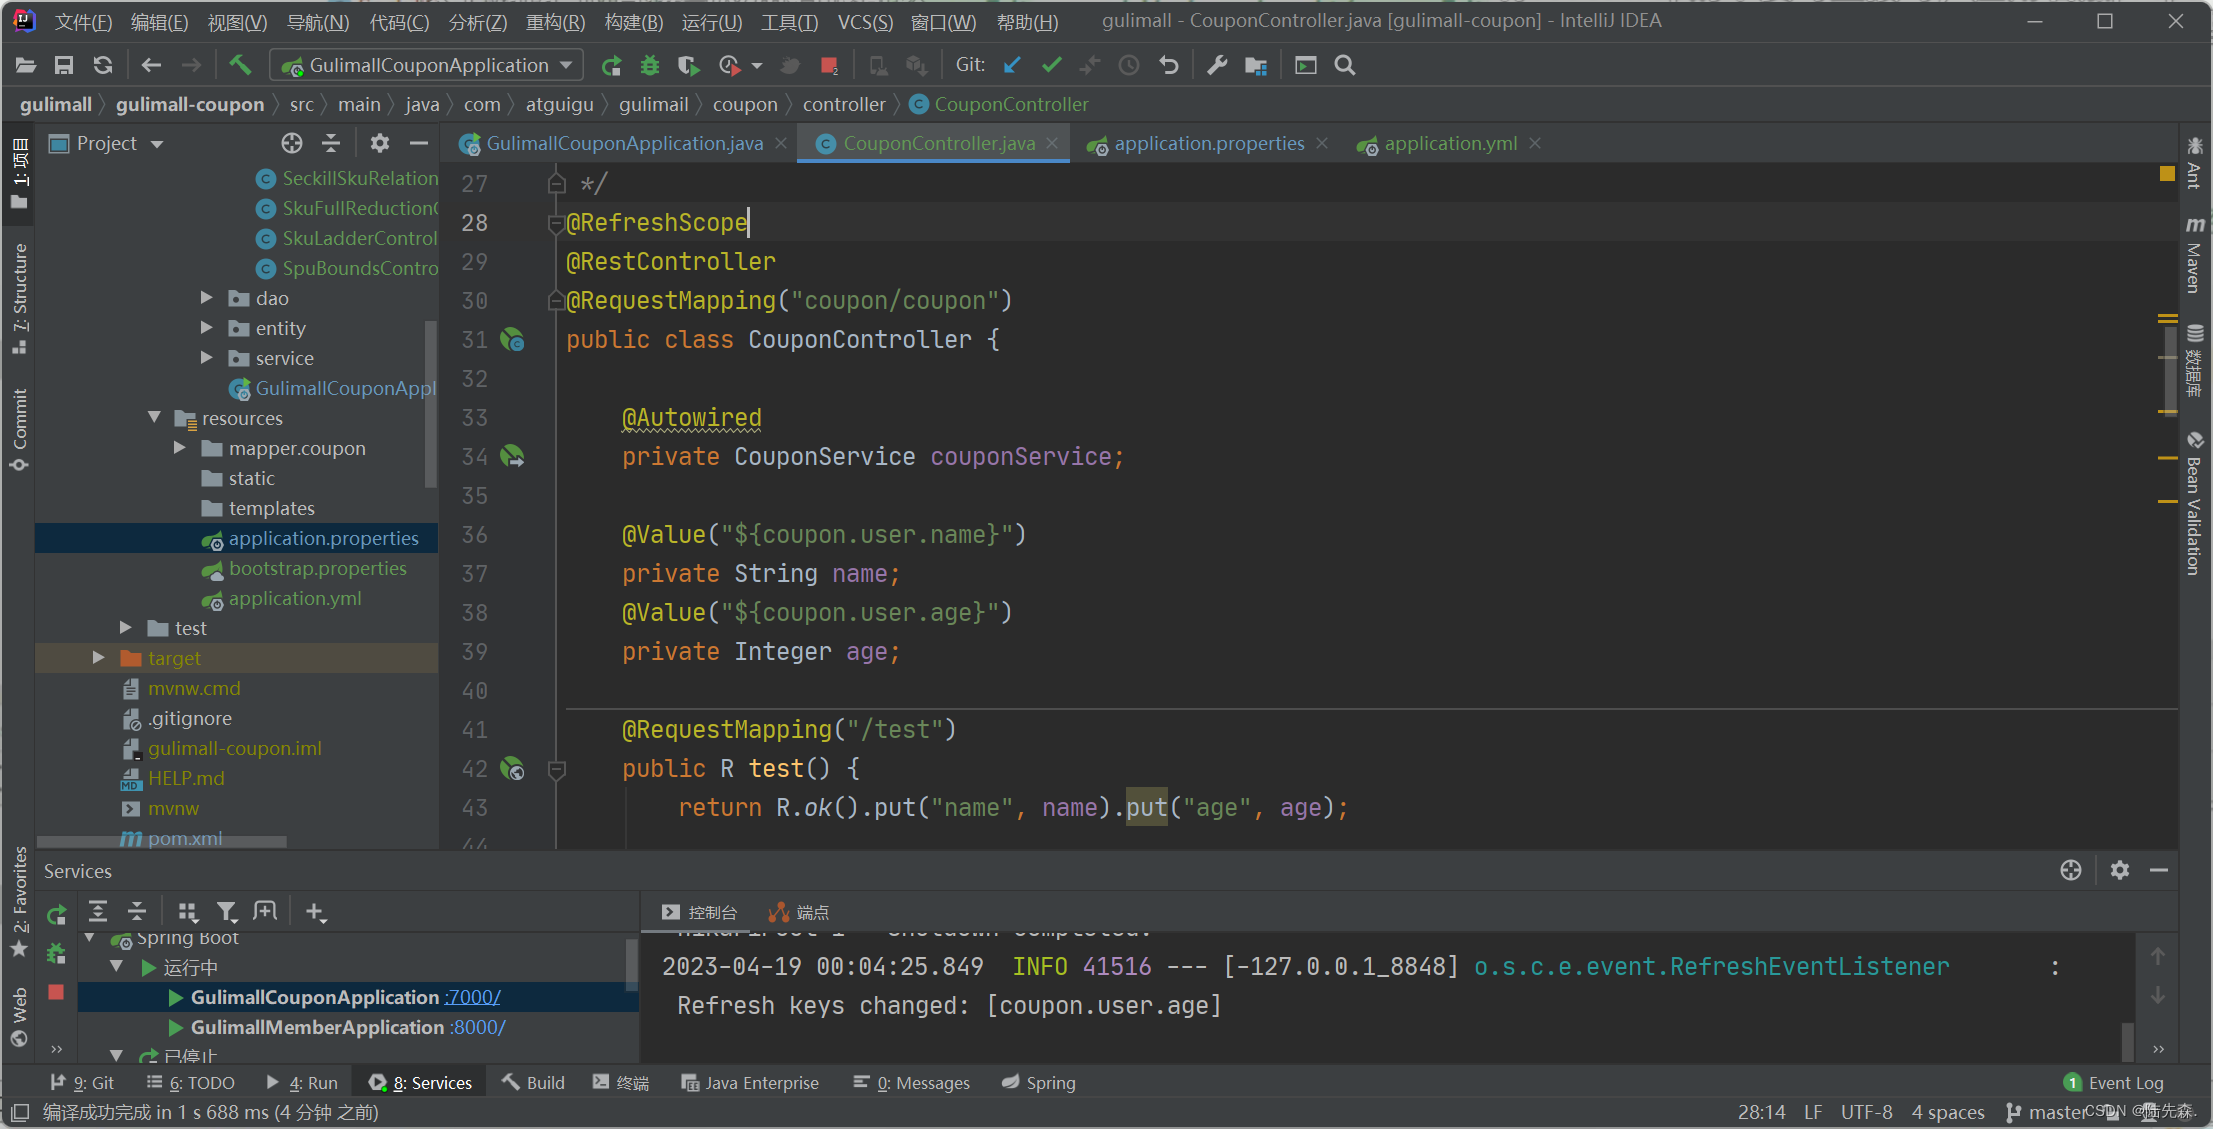2213x1129 pixels.
Task: Click the Build project hammer icon
Action: (239, 65)
